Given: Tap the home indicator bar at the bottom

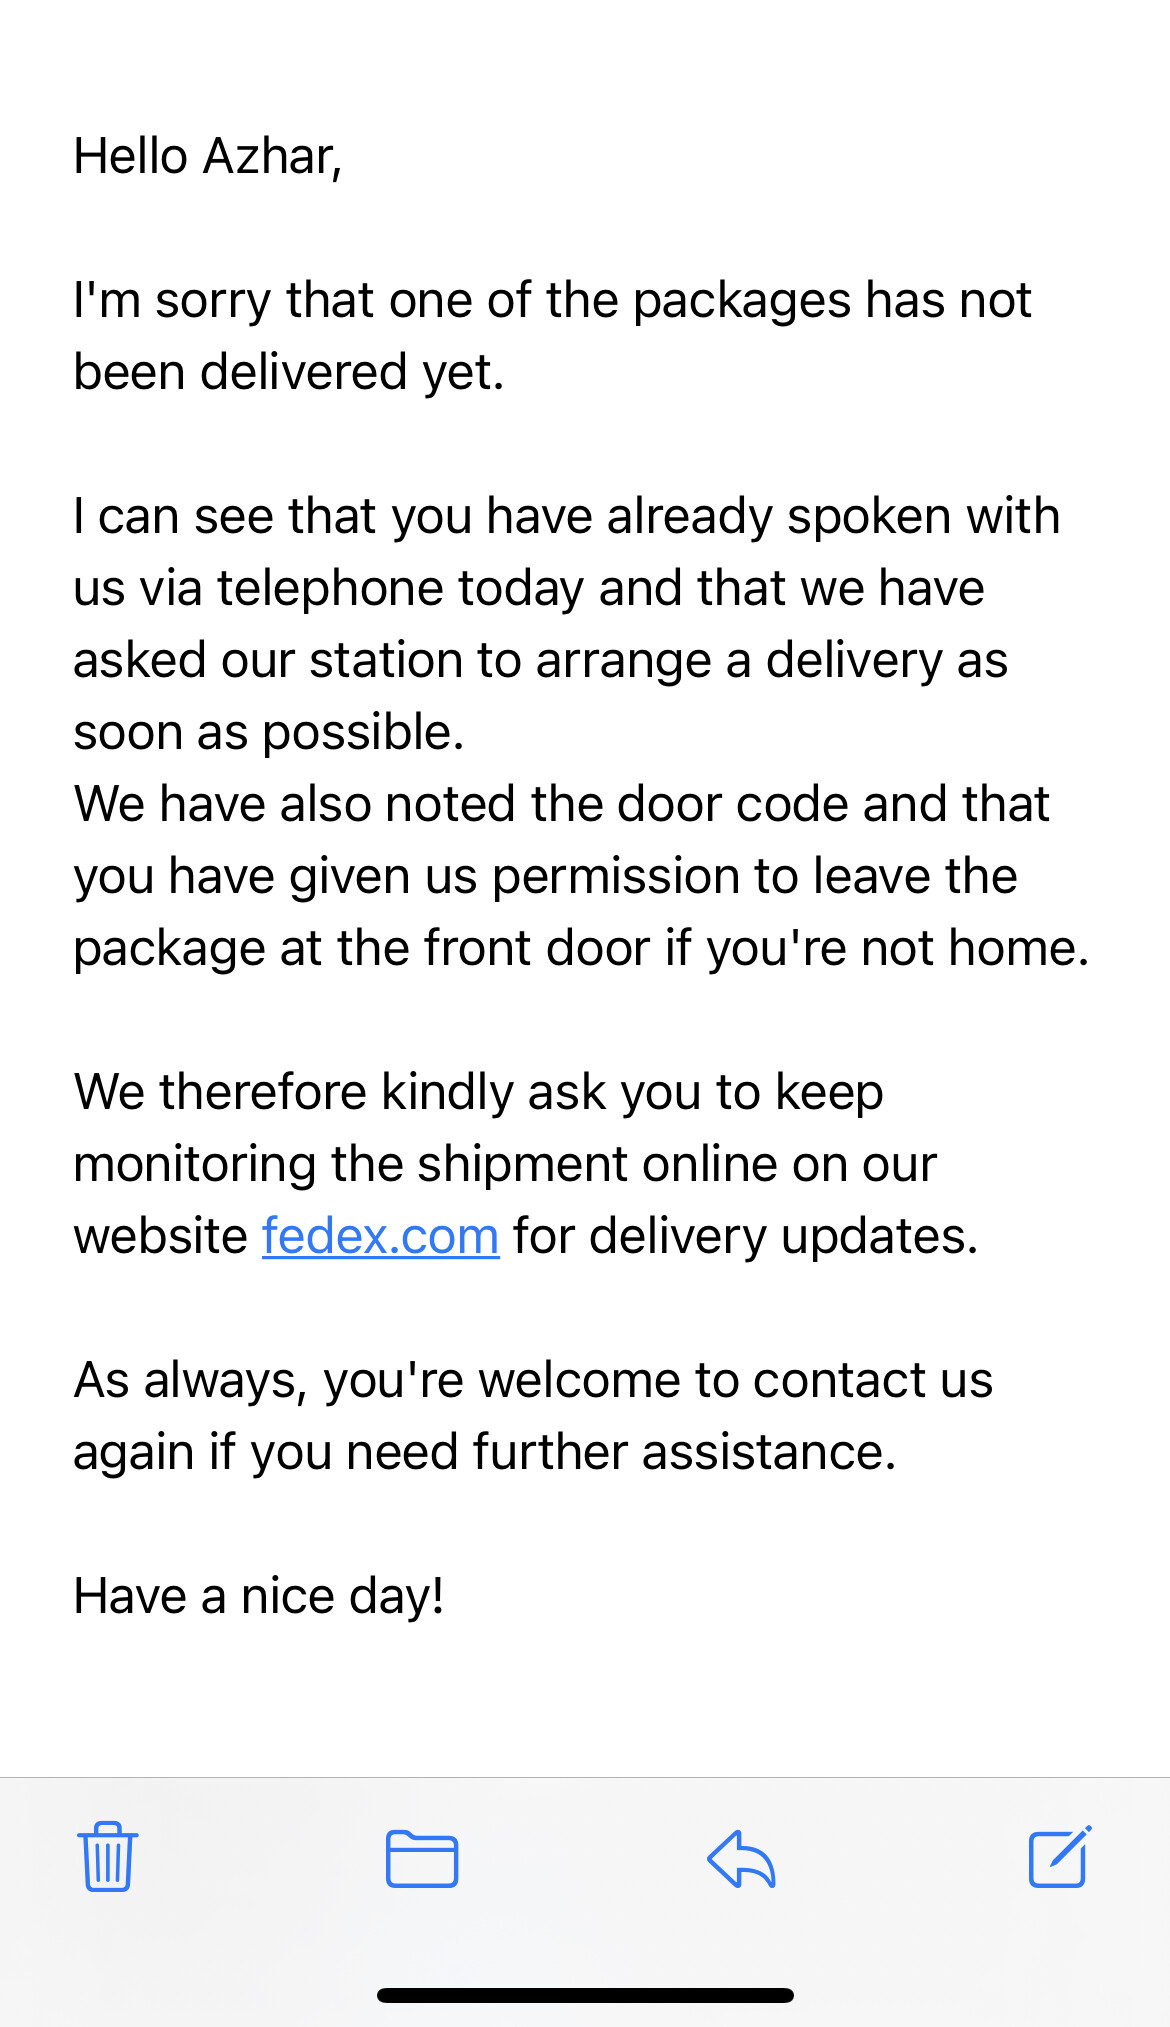Looking at the screenshot, I should [x=585, y=1995].
